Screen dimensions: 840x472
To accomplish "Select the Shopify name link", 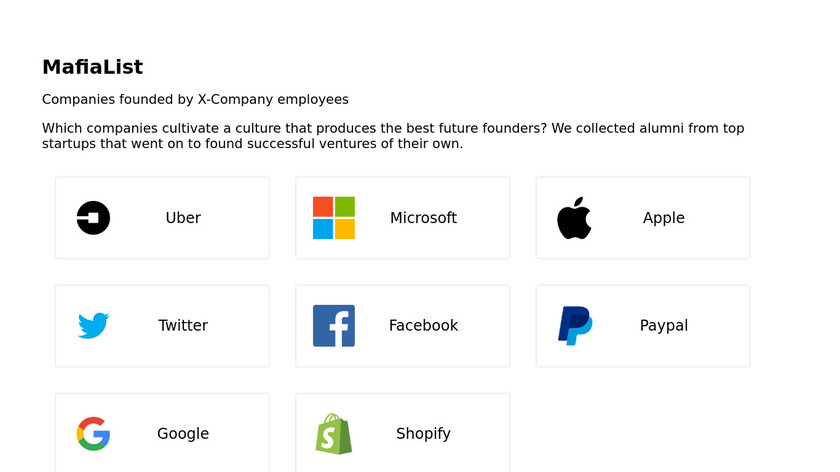I will [423, 434].
